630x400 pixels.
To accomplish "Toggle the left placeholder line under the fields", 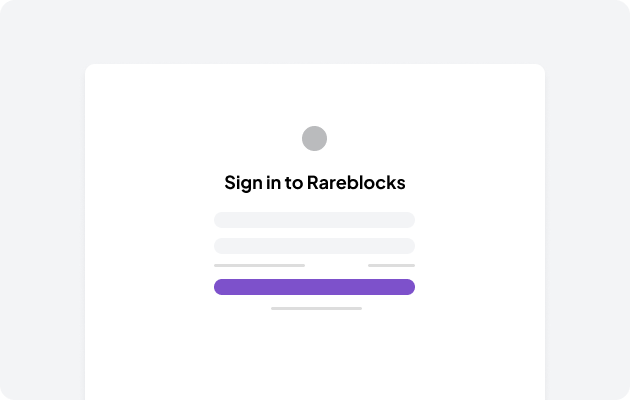I will click(259, 265).
